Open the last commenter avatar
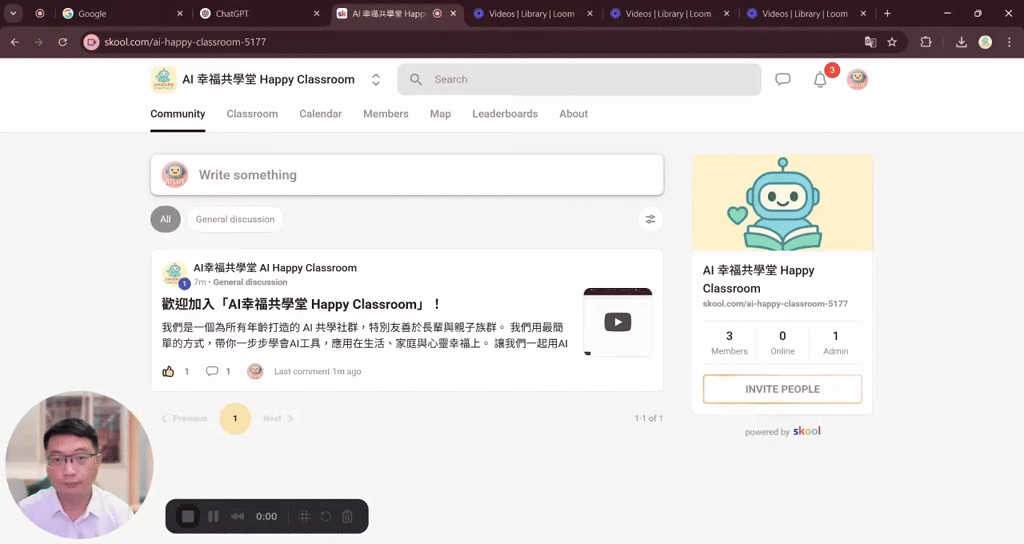This screenshot has height=544, width=1024. pos(255,372)
